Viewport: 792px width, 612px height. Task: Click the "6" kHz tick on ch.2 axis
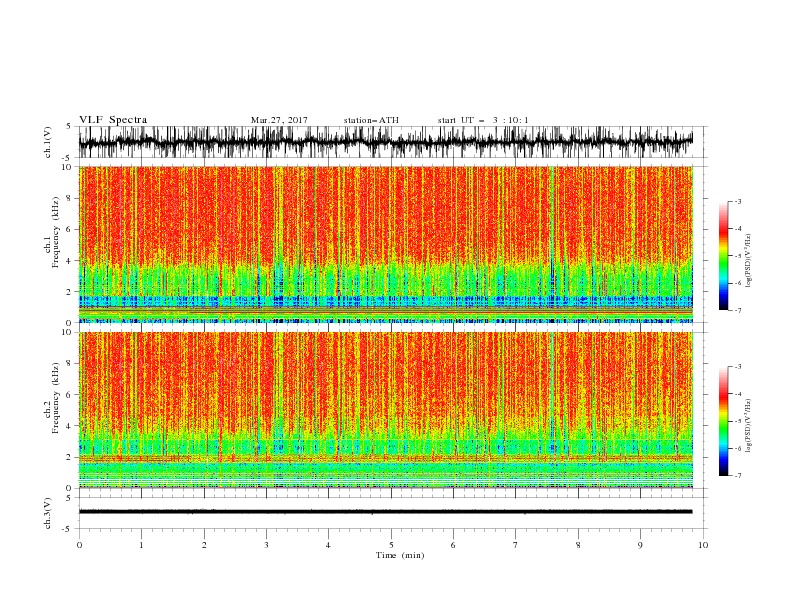click(69, 395)
